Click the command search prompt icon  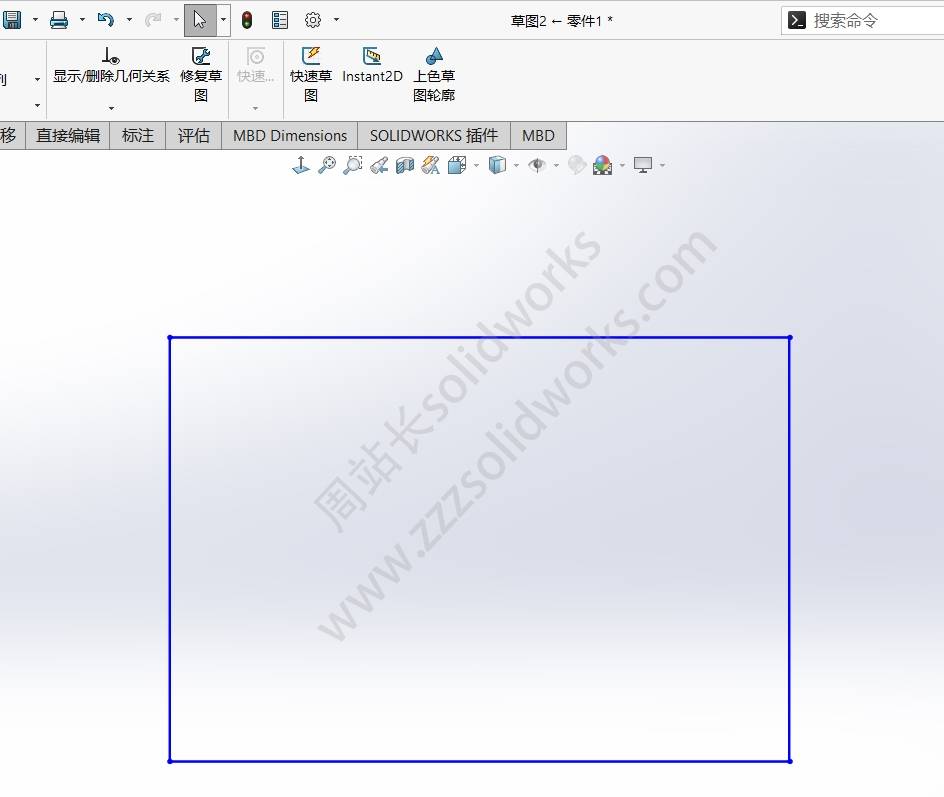[796, 20]
